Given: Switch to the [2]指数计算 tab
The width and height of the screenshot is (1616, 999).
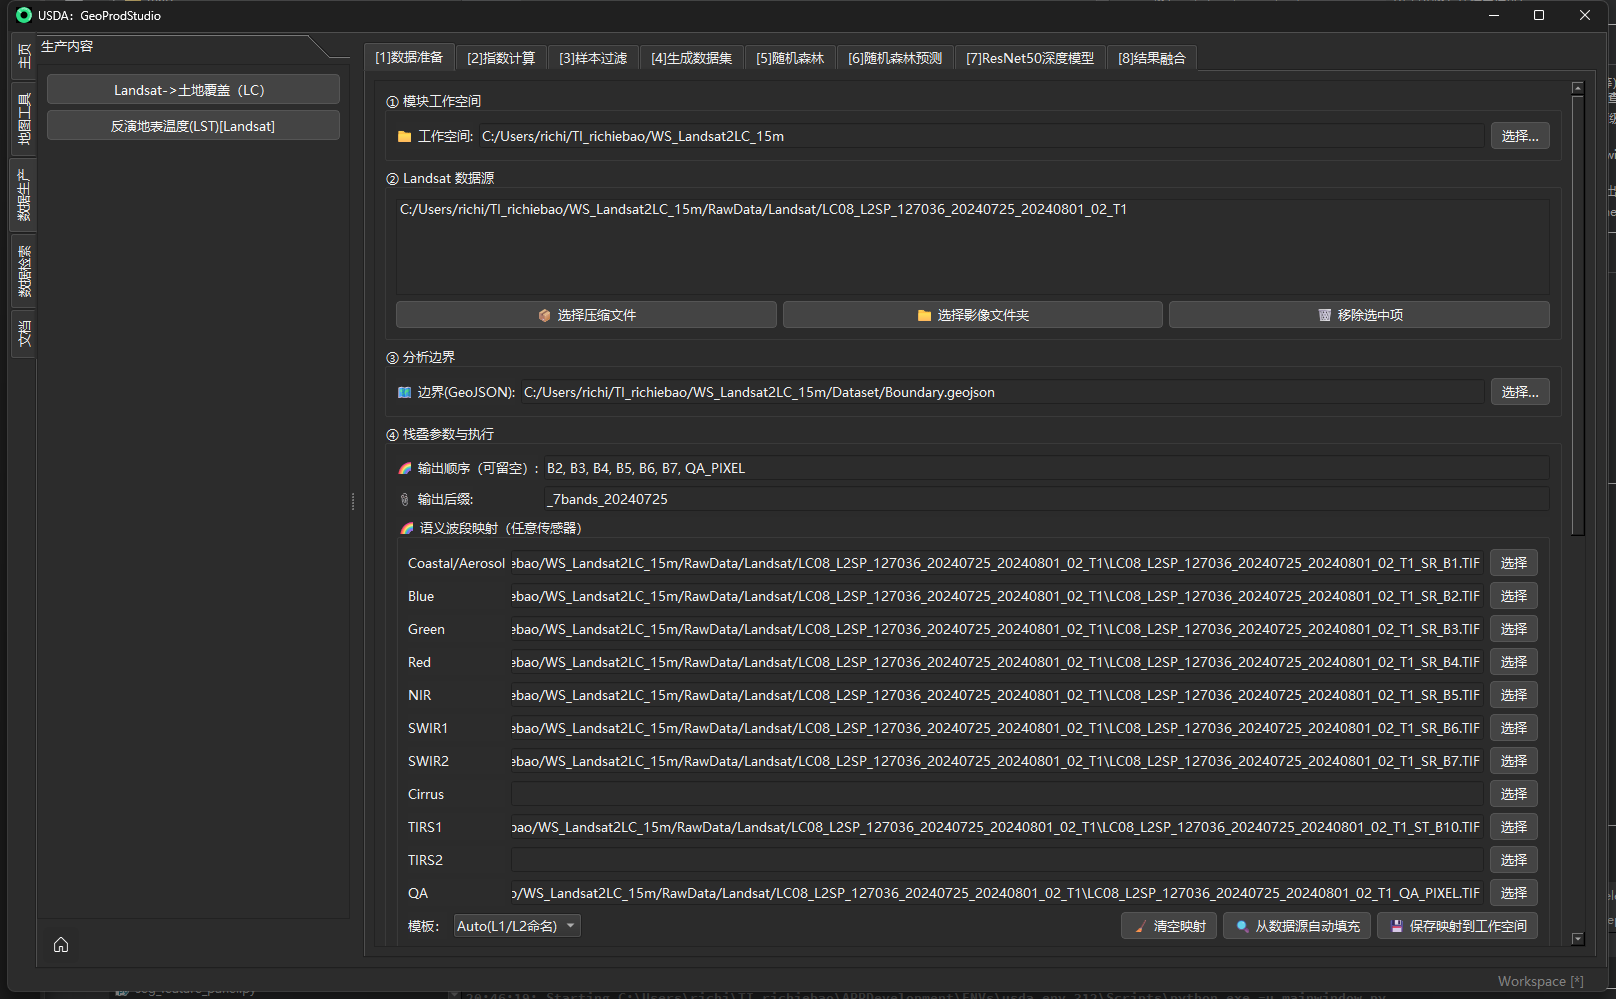Looking at the screenshot, I should click(501, 58).
